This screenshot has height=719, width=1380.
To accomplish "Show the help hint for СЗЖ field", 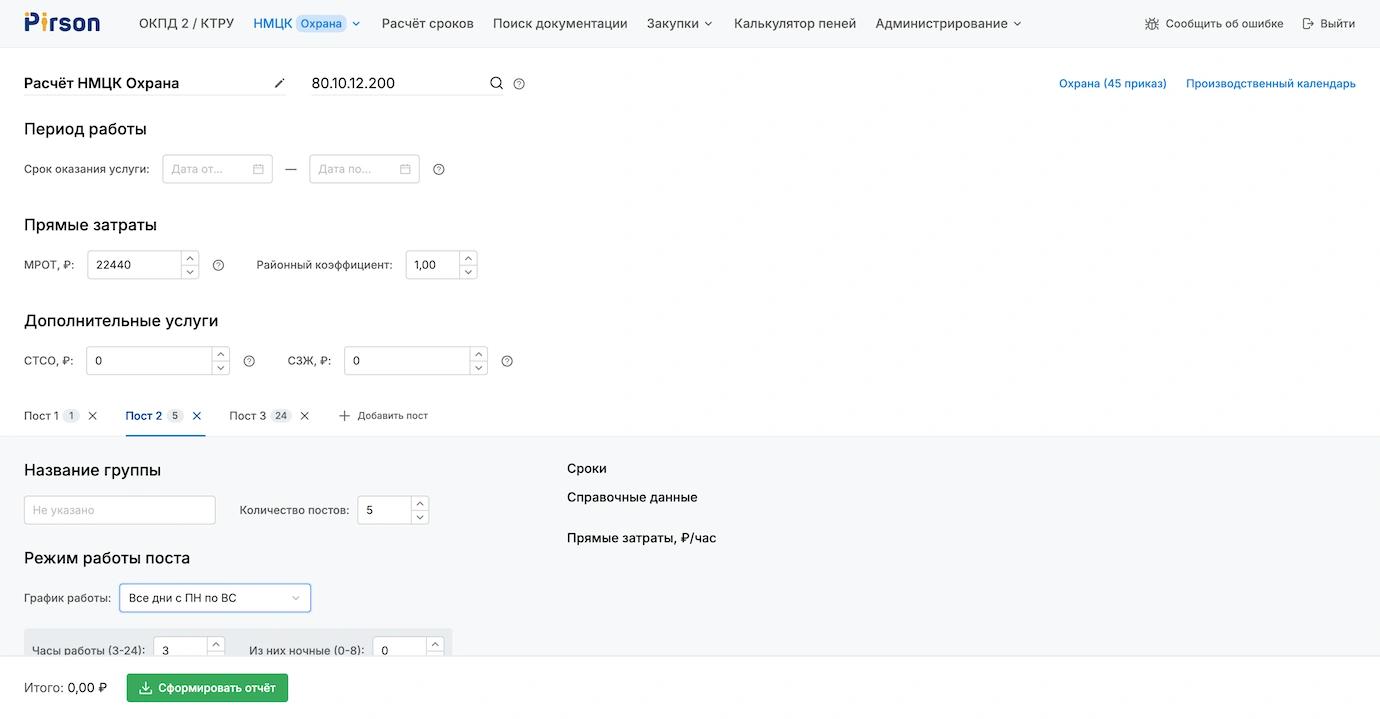I will pos(507,362).
